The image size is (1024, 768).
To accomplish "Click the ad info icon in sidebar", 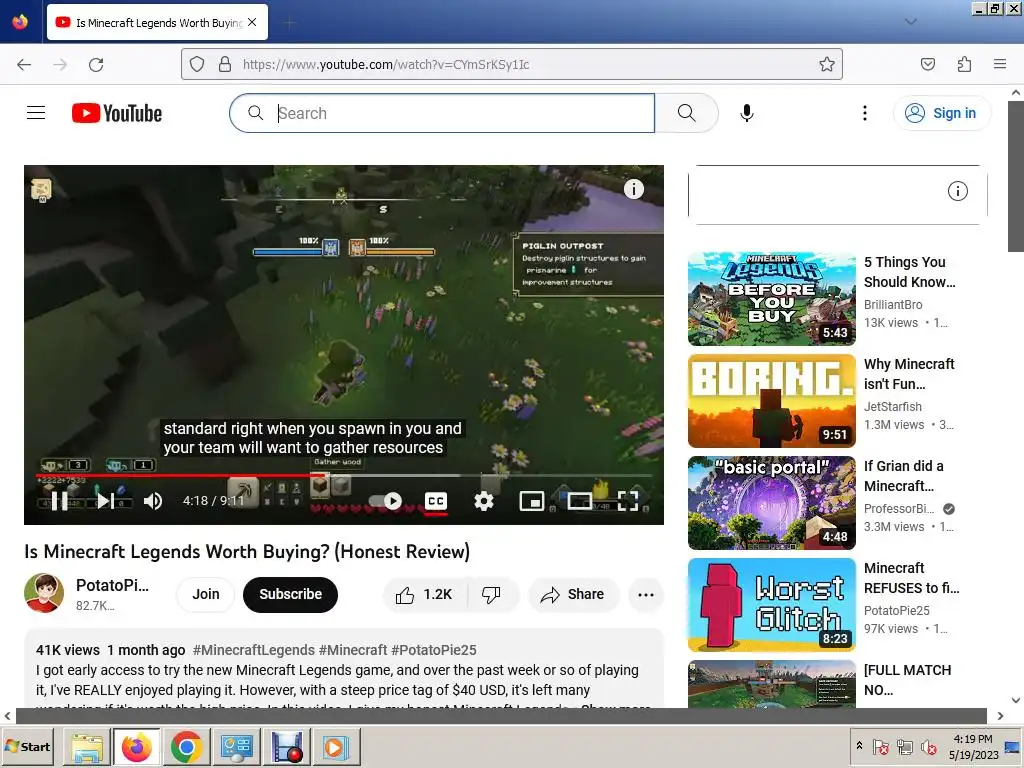I will pos(957,191).
